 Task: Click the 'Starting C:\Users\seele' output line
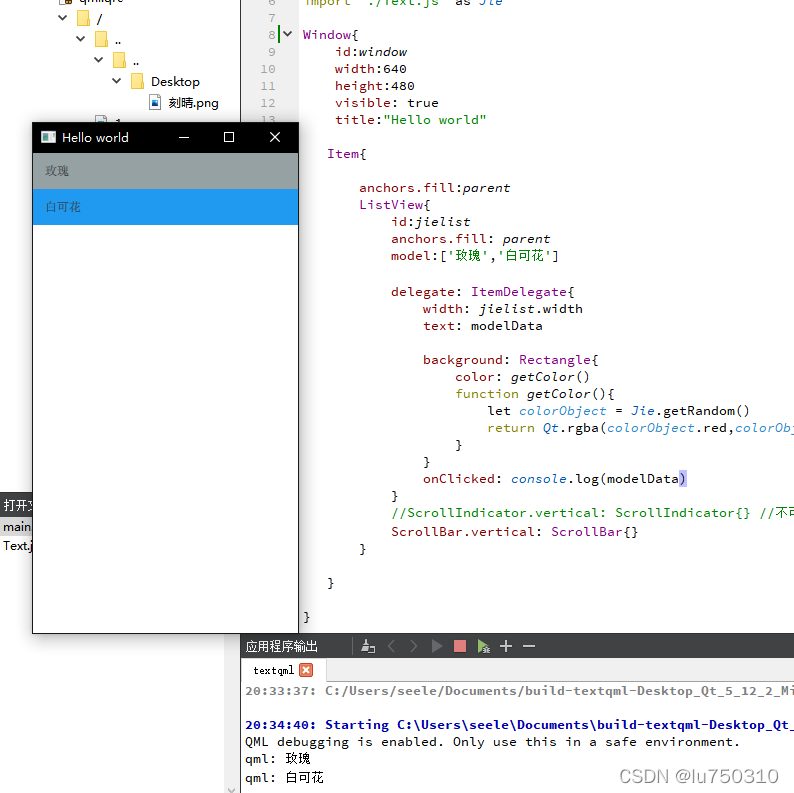[519, 725]
